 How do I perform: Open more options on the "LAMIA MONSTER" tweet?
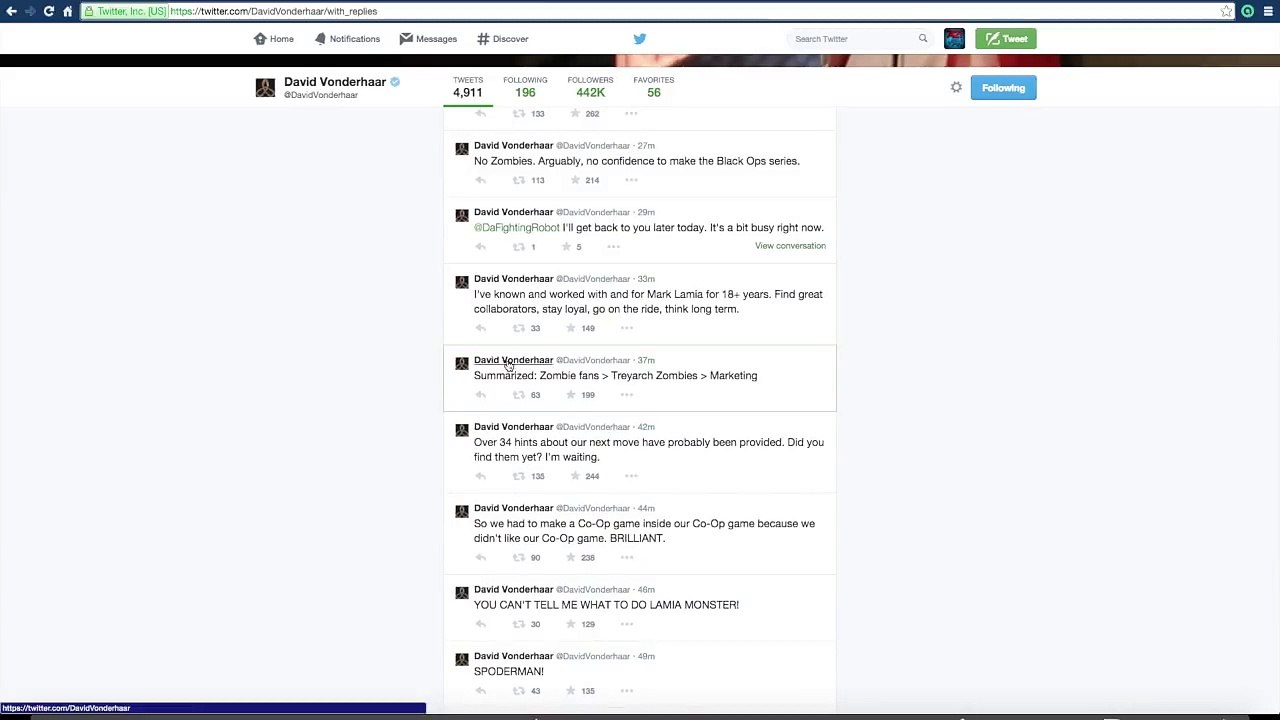[x=627, y=624]
